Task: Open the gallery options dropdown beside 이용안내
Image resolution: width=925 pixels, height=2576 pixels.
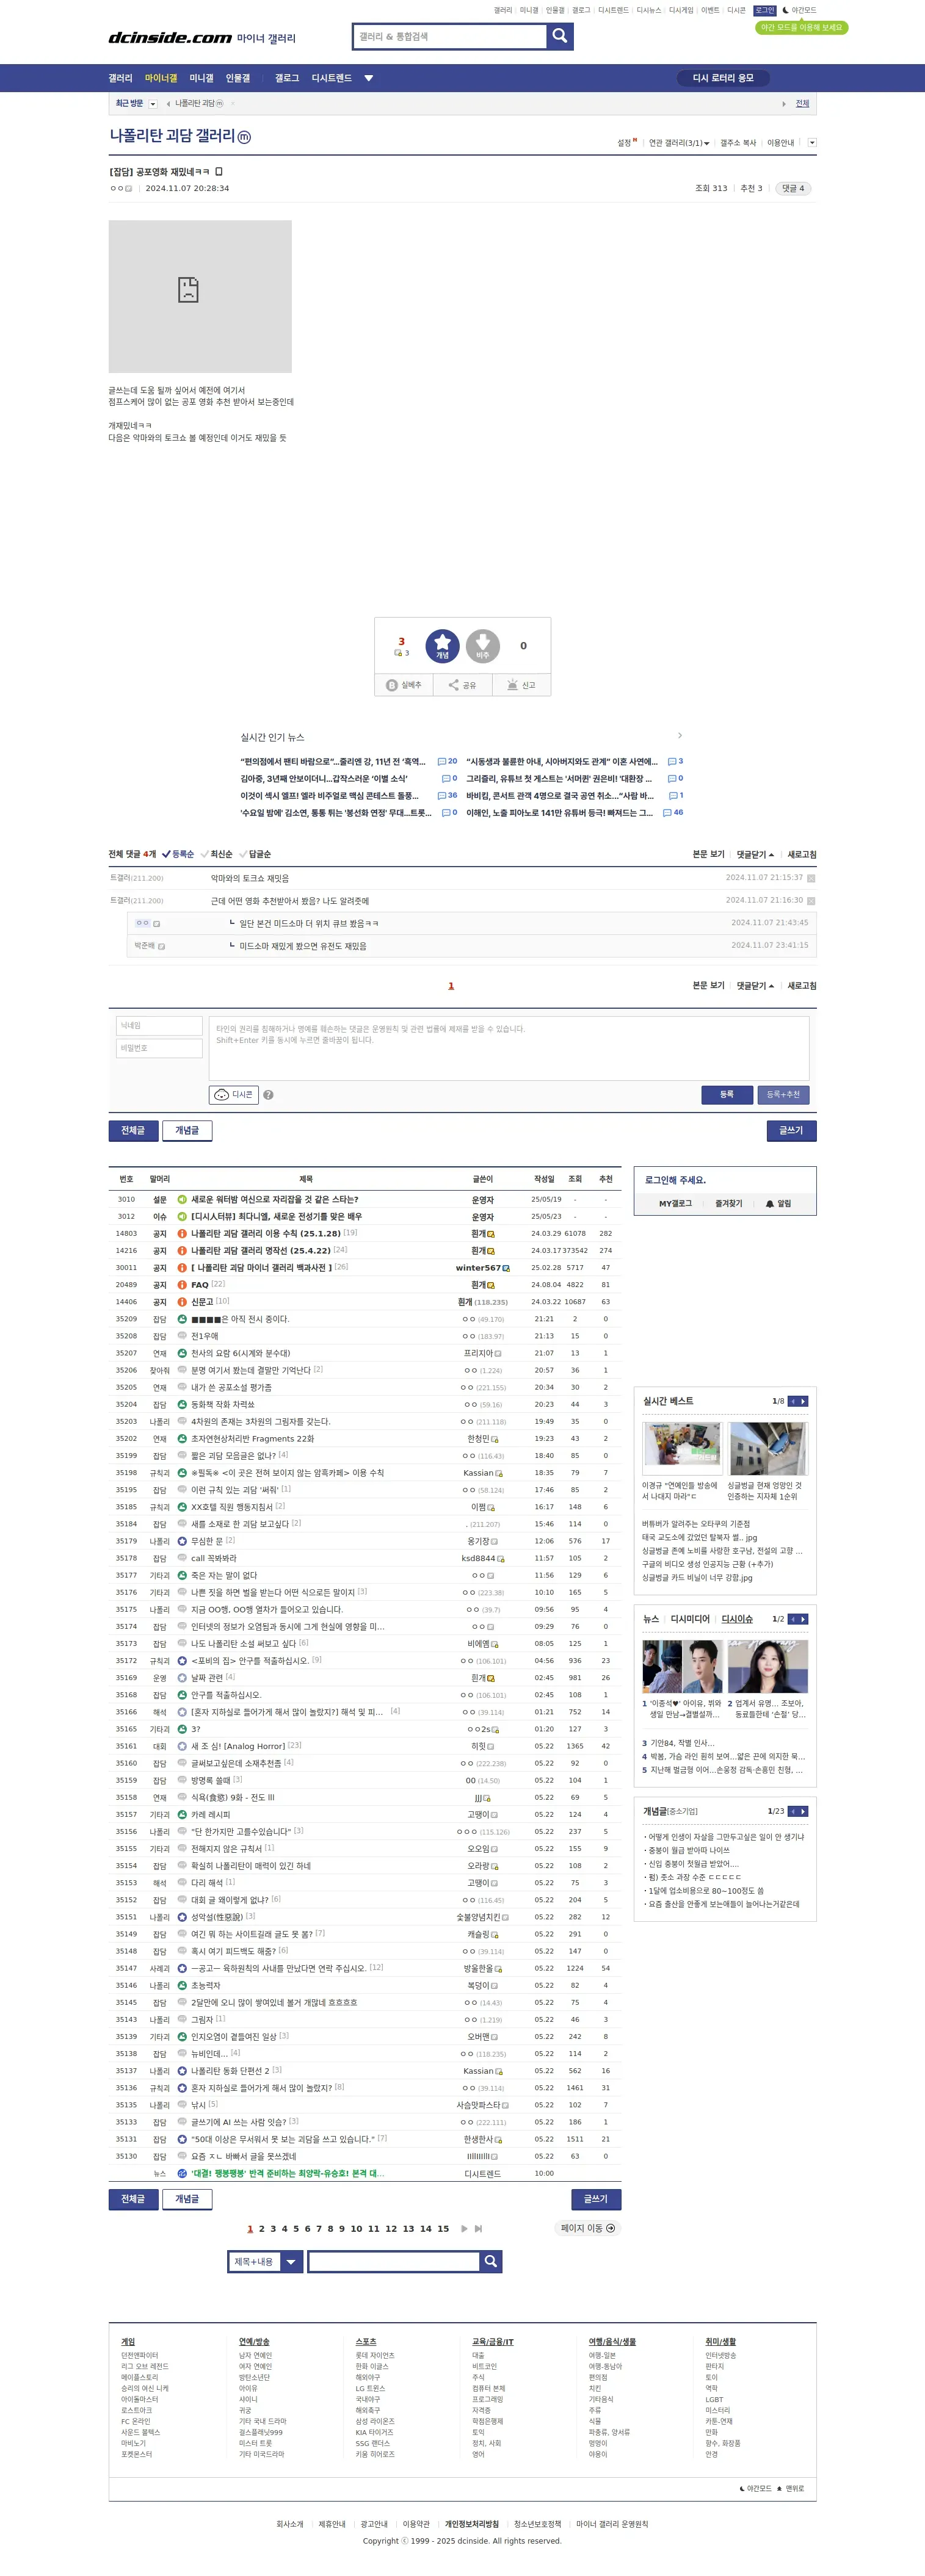Action: click(812, 143)
